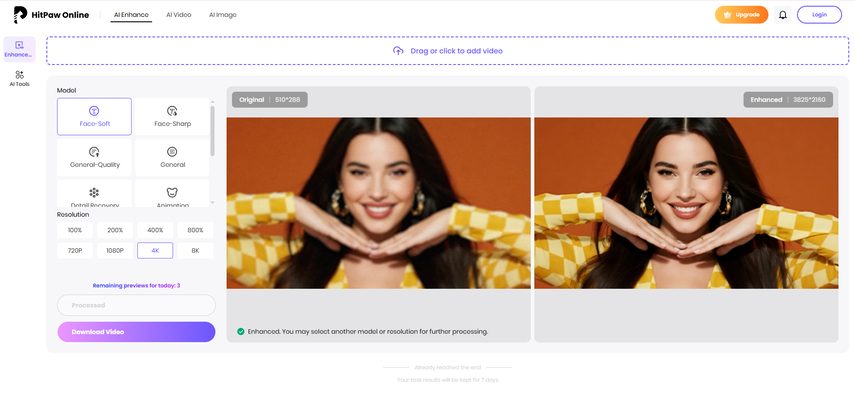The image size is (855, 408).
Task: Click the model list scrollbar
Action: pyautogui.click(x=212, y=130)
